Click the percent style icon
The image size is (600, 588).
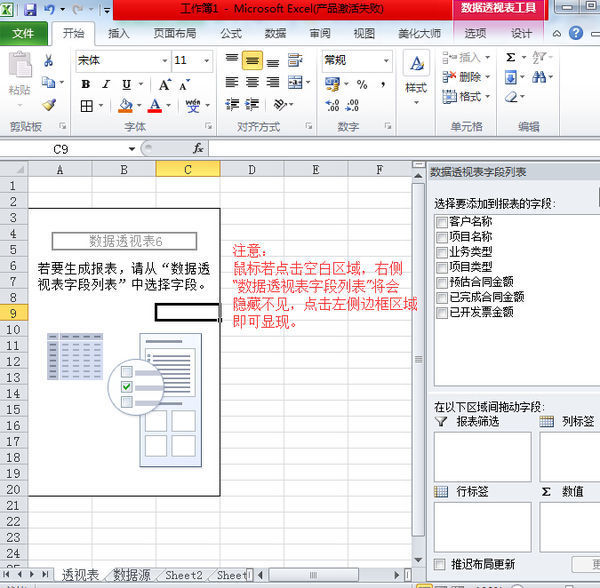361,84
